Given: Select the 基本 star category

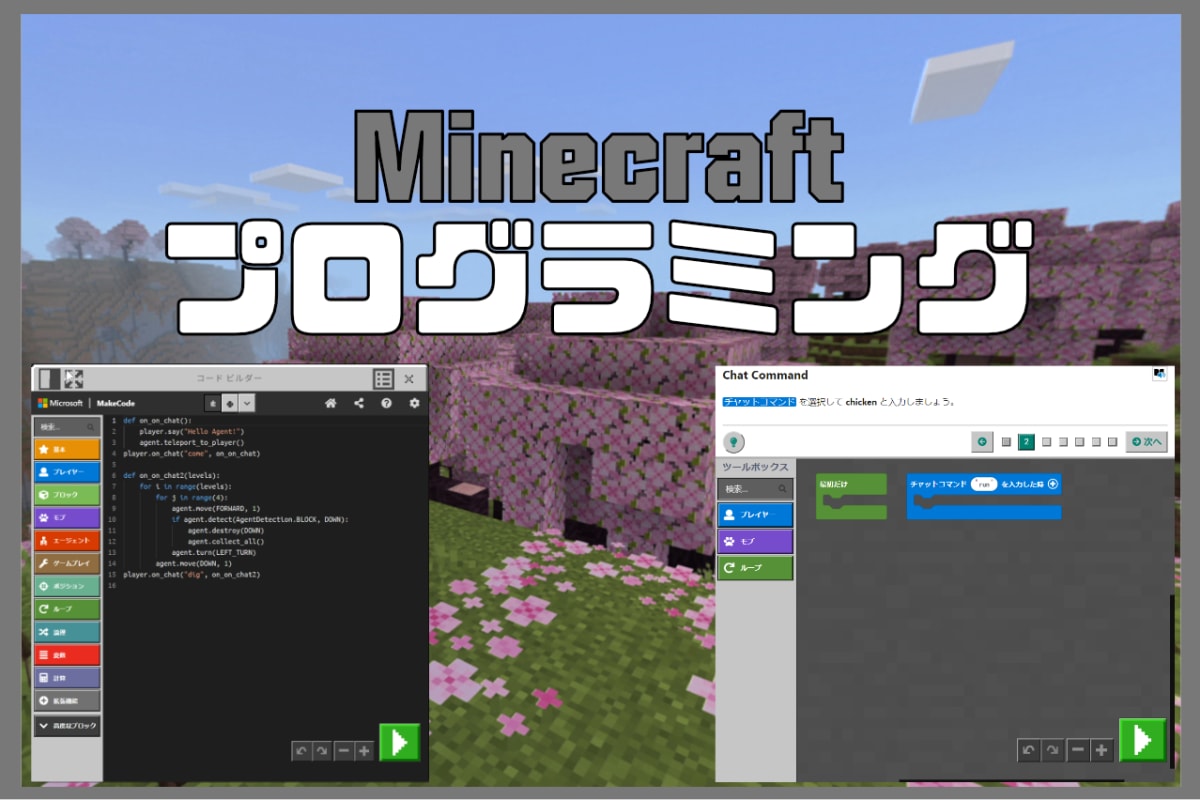Looking at the screenshot, I should [67, 449].
